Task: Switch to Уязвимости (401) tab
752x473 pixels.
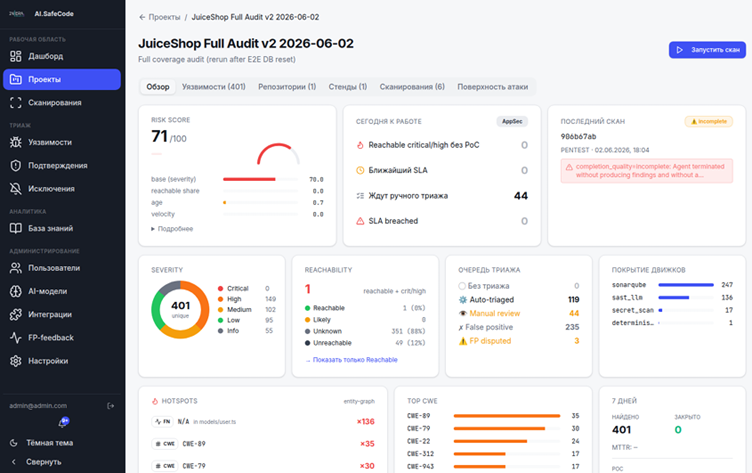Action: pos(213,87)
